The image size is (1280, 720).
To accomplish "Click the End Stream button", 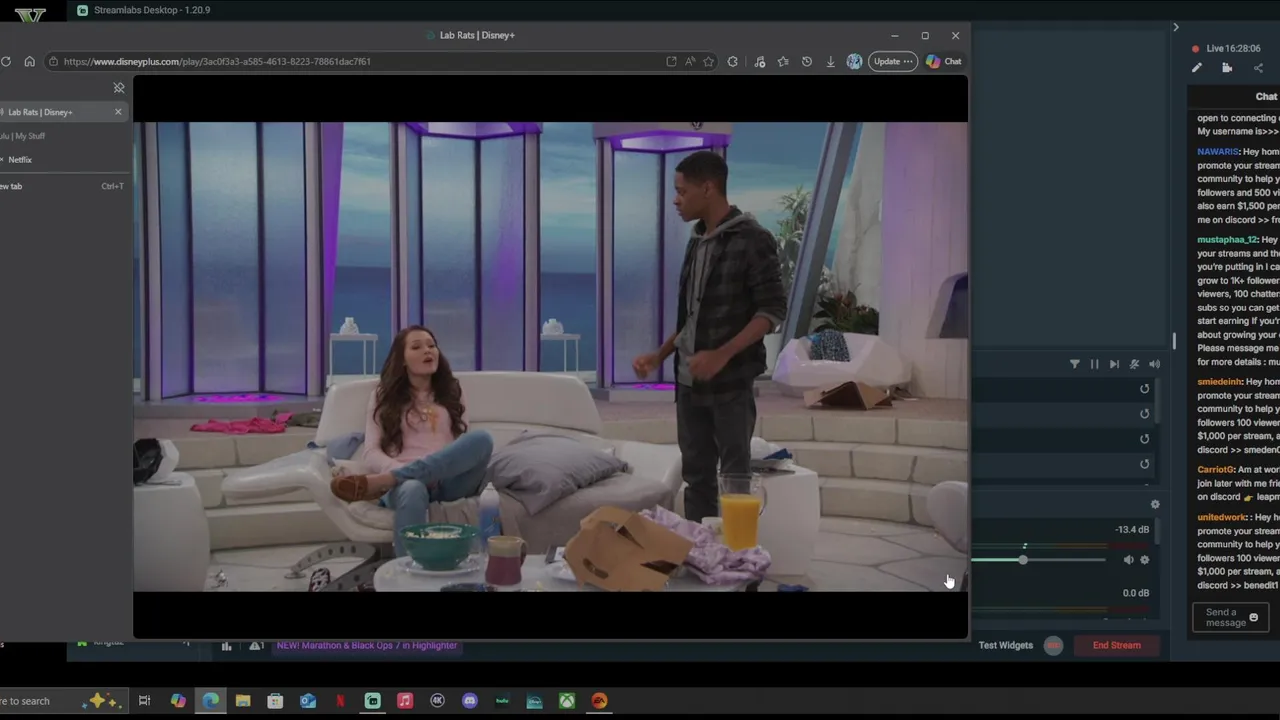I will point(1116,645).
